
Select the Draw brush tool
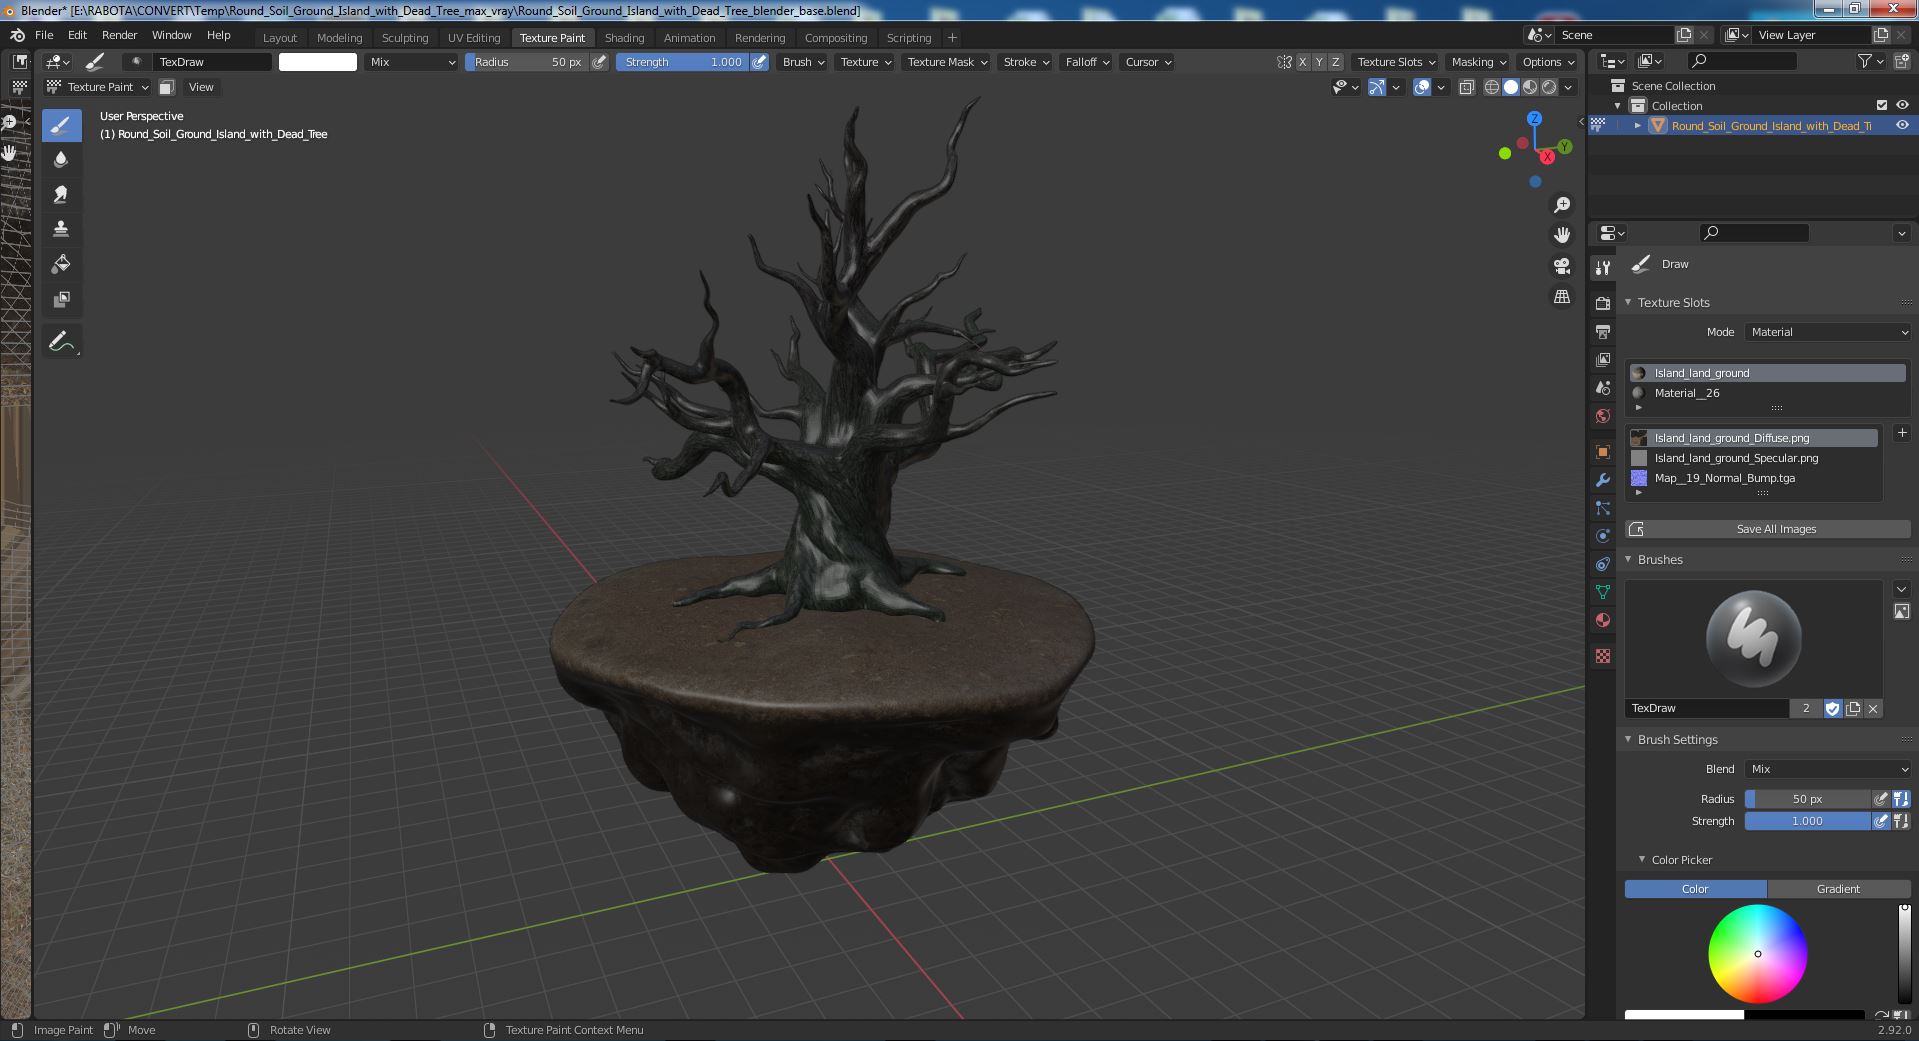click(x=61, y=125)
